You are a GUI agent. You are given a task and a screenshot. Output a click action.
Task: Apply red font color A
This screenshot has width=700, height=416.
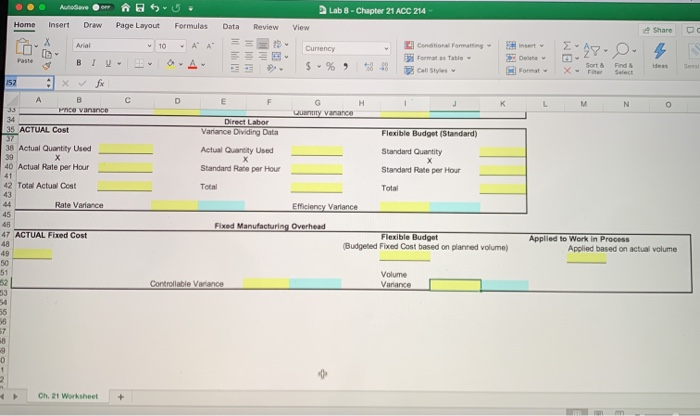[x=192, y=64]
